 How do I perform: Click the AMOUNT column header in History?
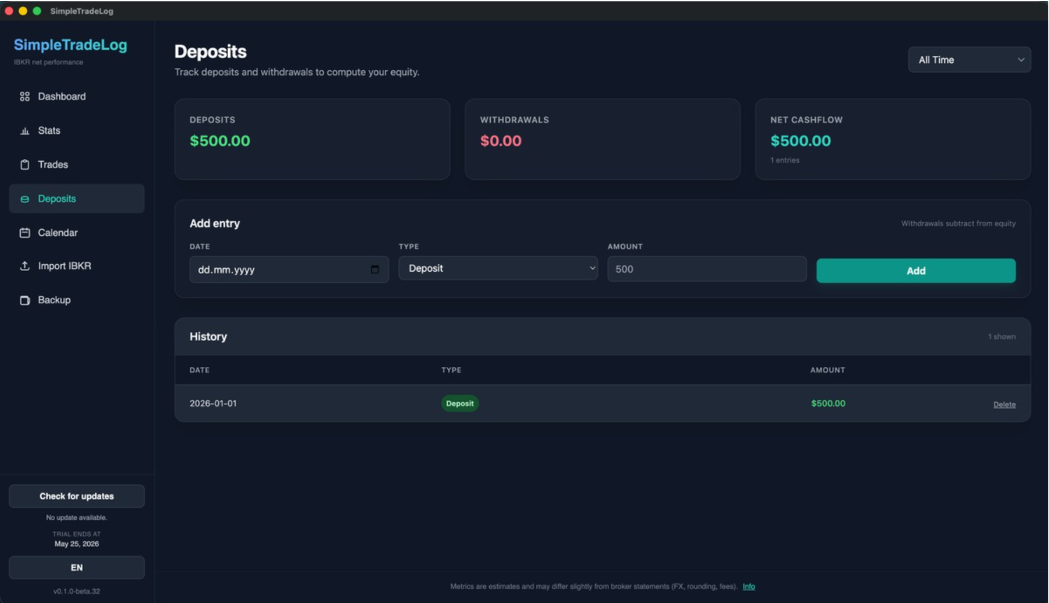click(828, 370)
